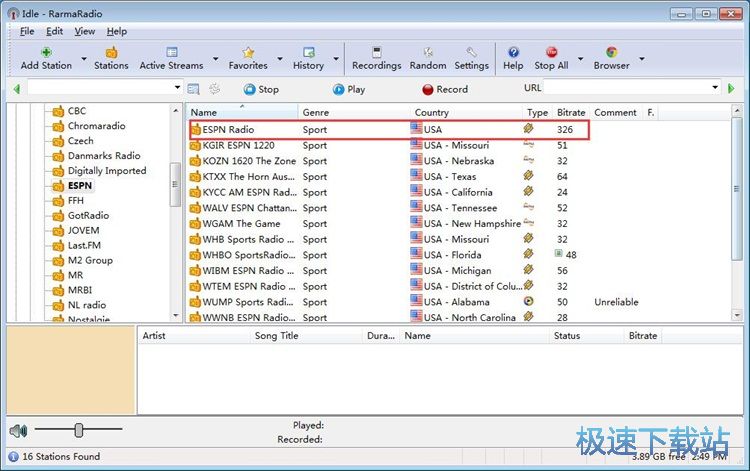Adjust the volume slider handle
Image resolution: width=750 pixels, height=471 pixels.
click(79, 430)
